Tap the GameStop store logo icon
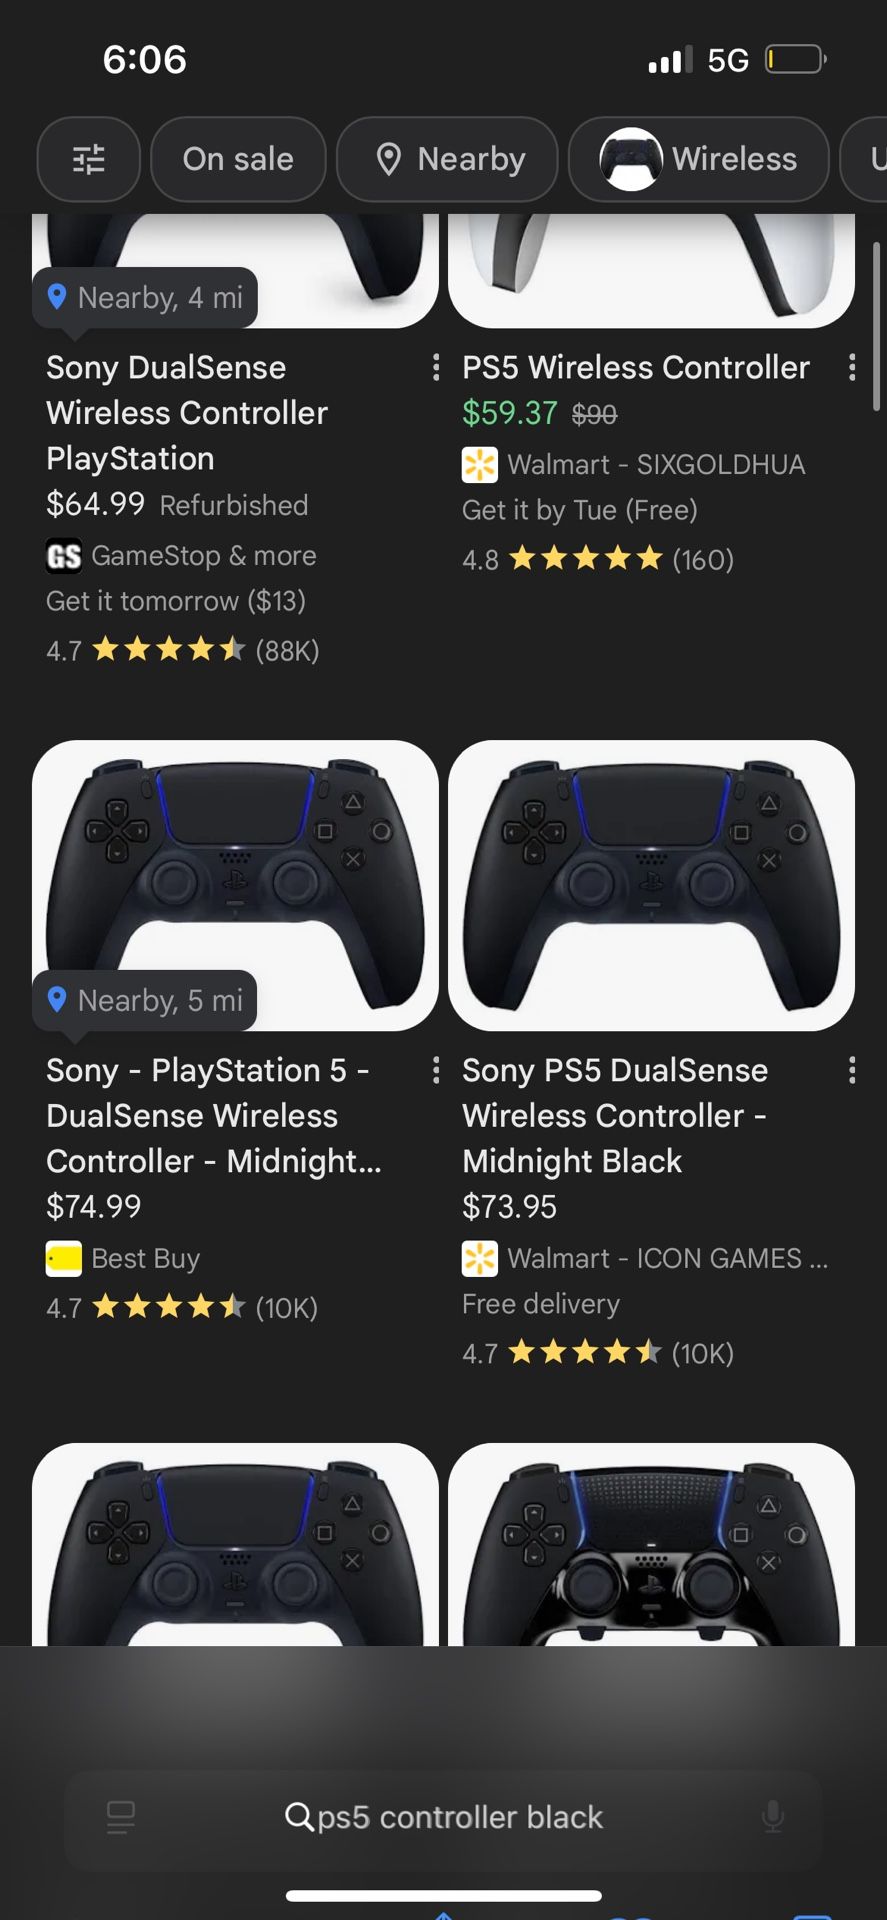 [64, 556]
